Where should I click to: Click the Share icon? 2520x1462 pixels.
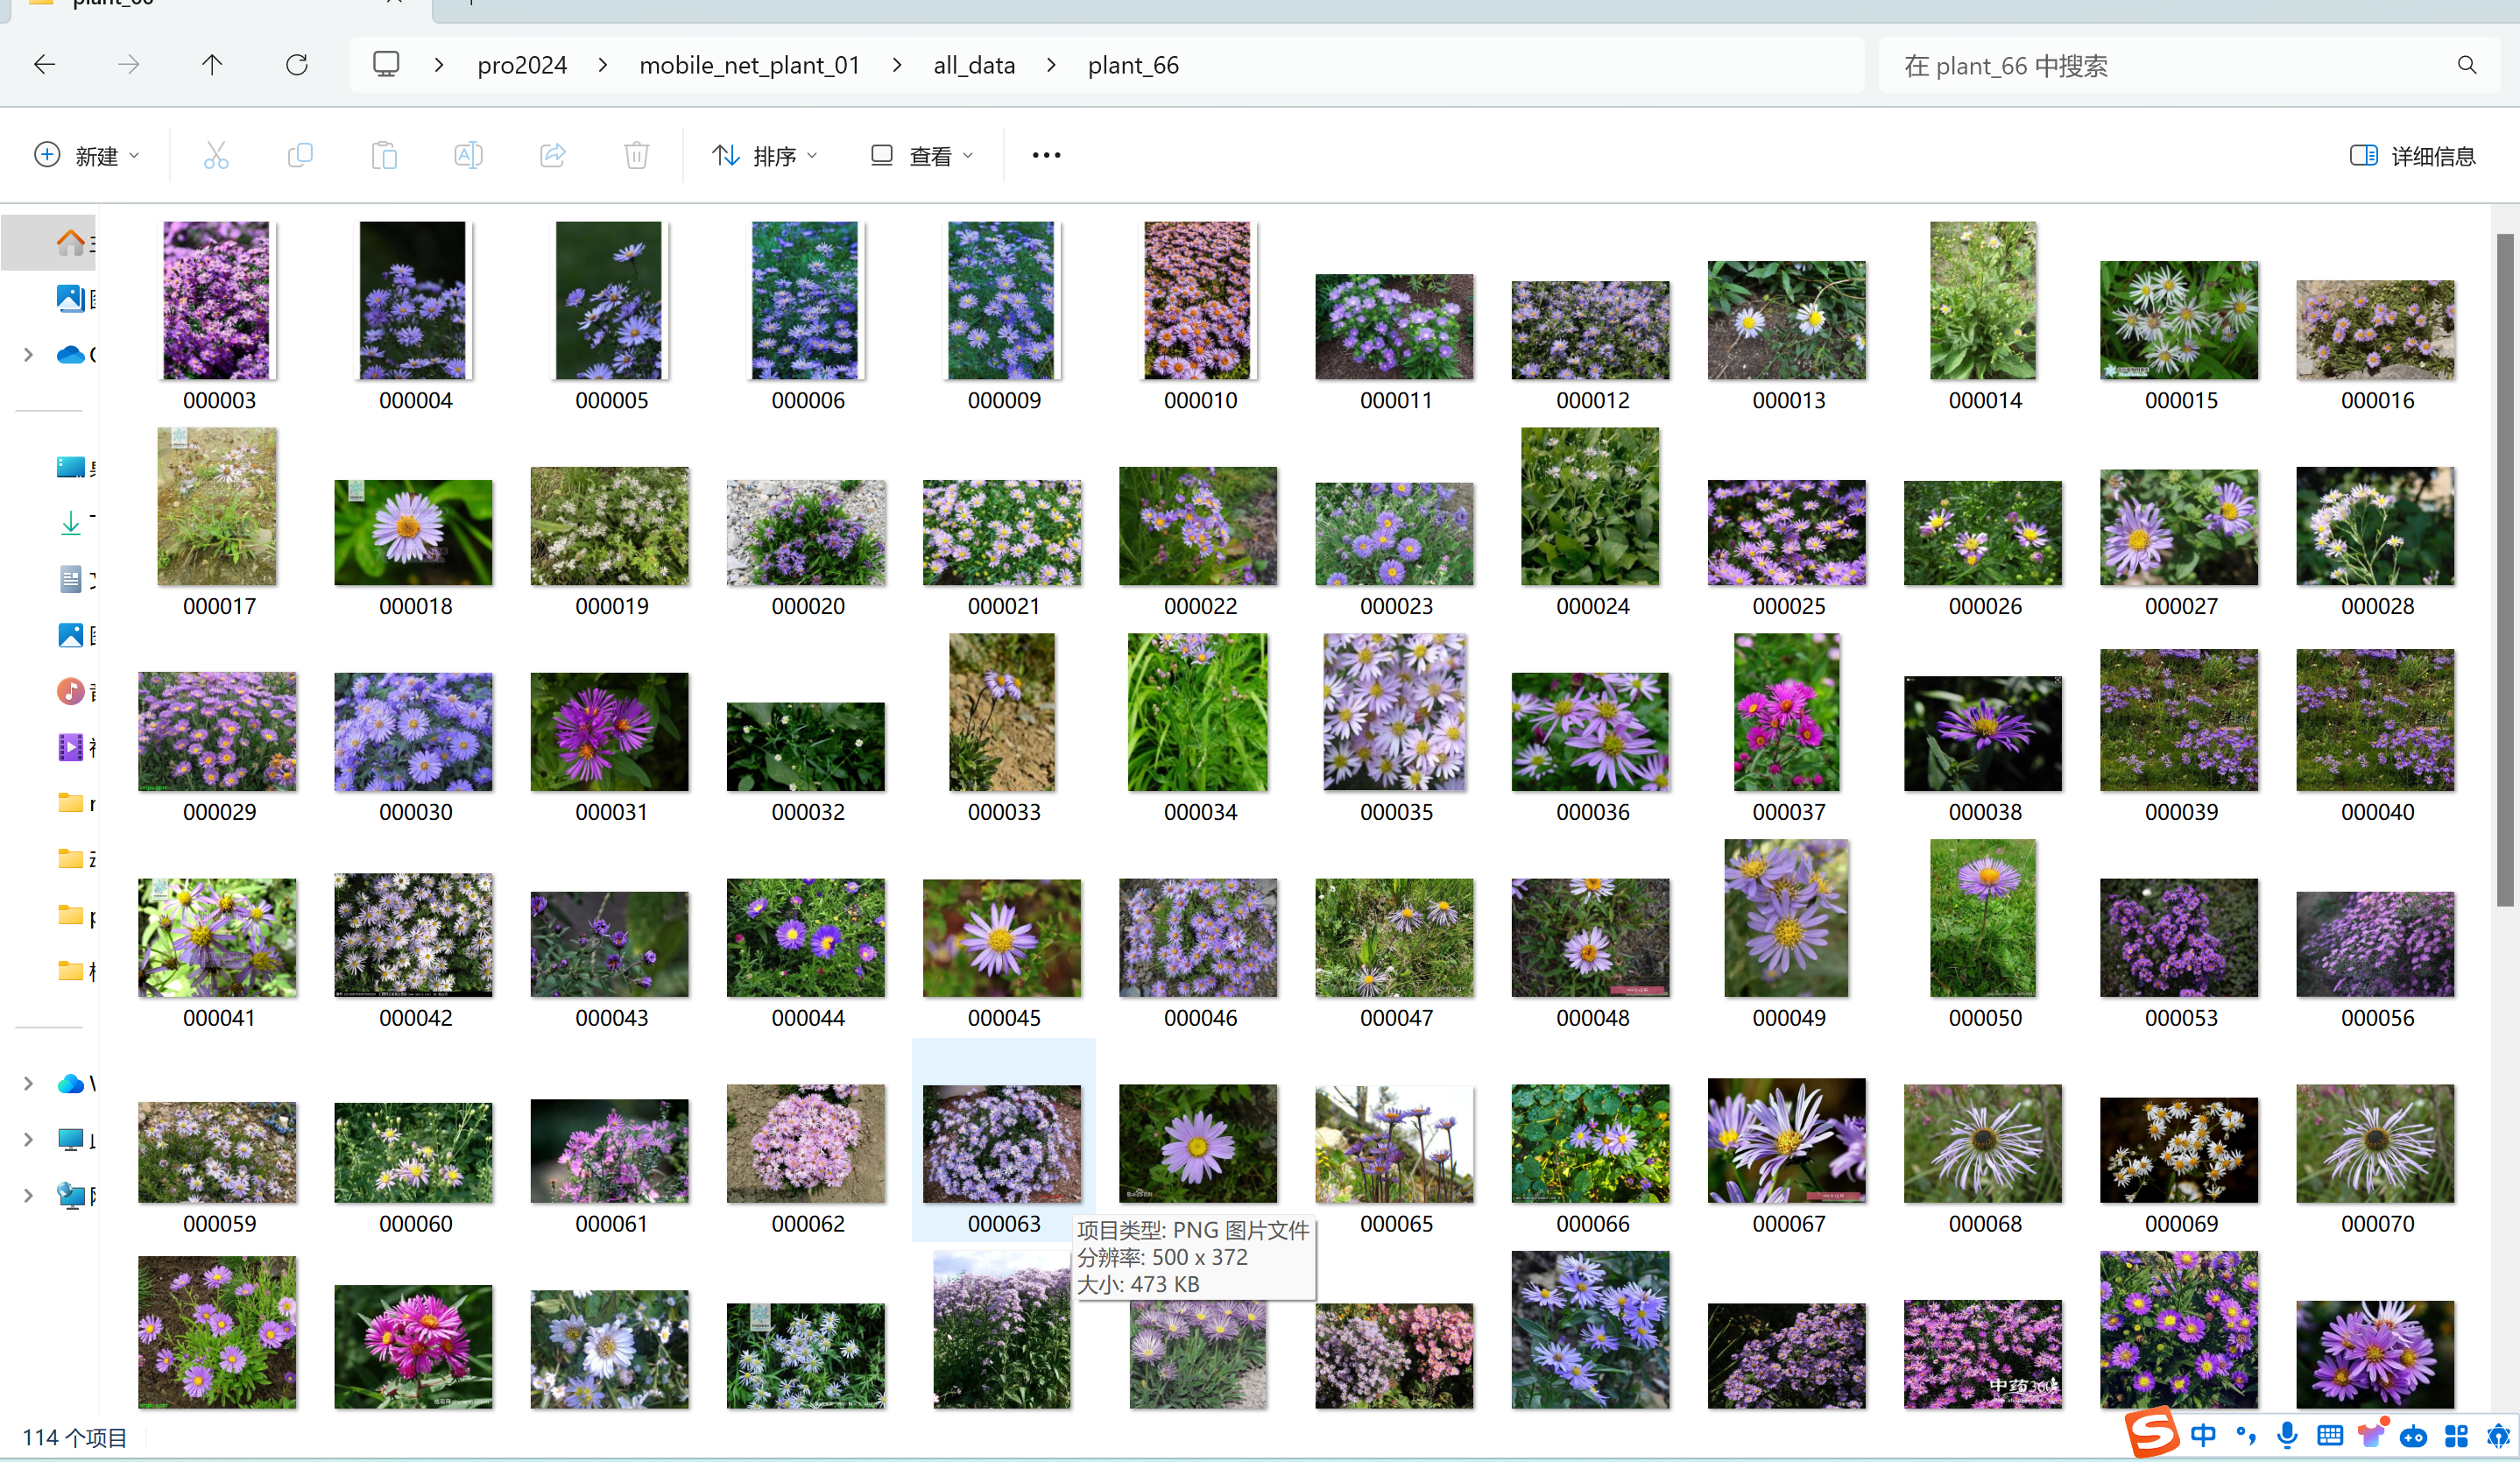click(553, 155)
